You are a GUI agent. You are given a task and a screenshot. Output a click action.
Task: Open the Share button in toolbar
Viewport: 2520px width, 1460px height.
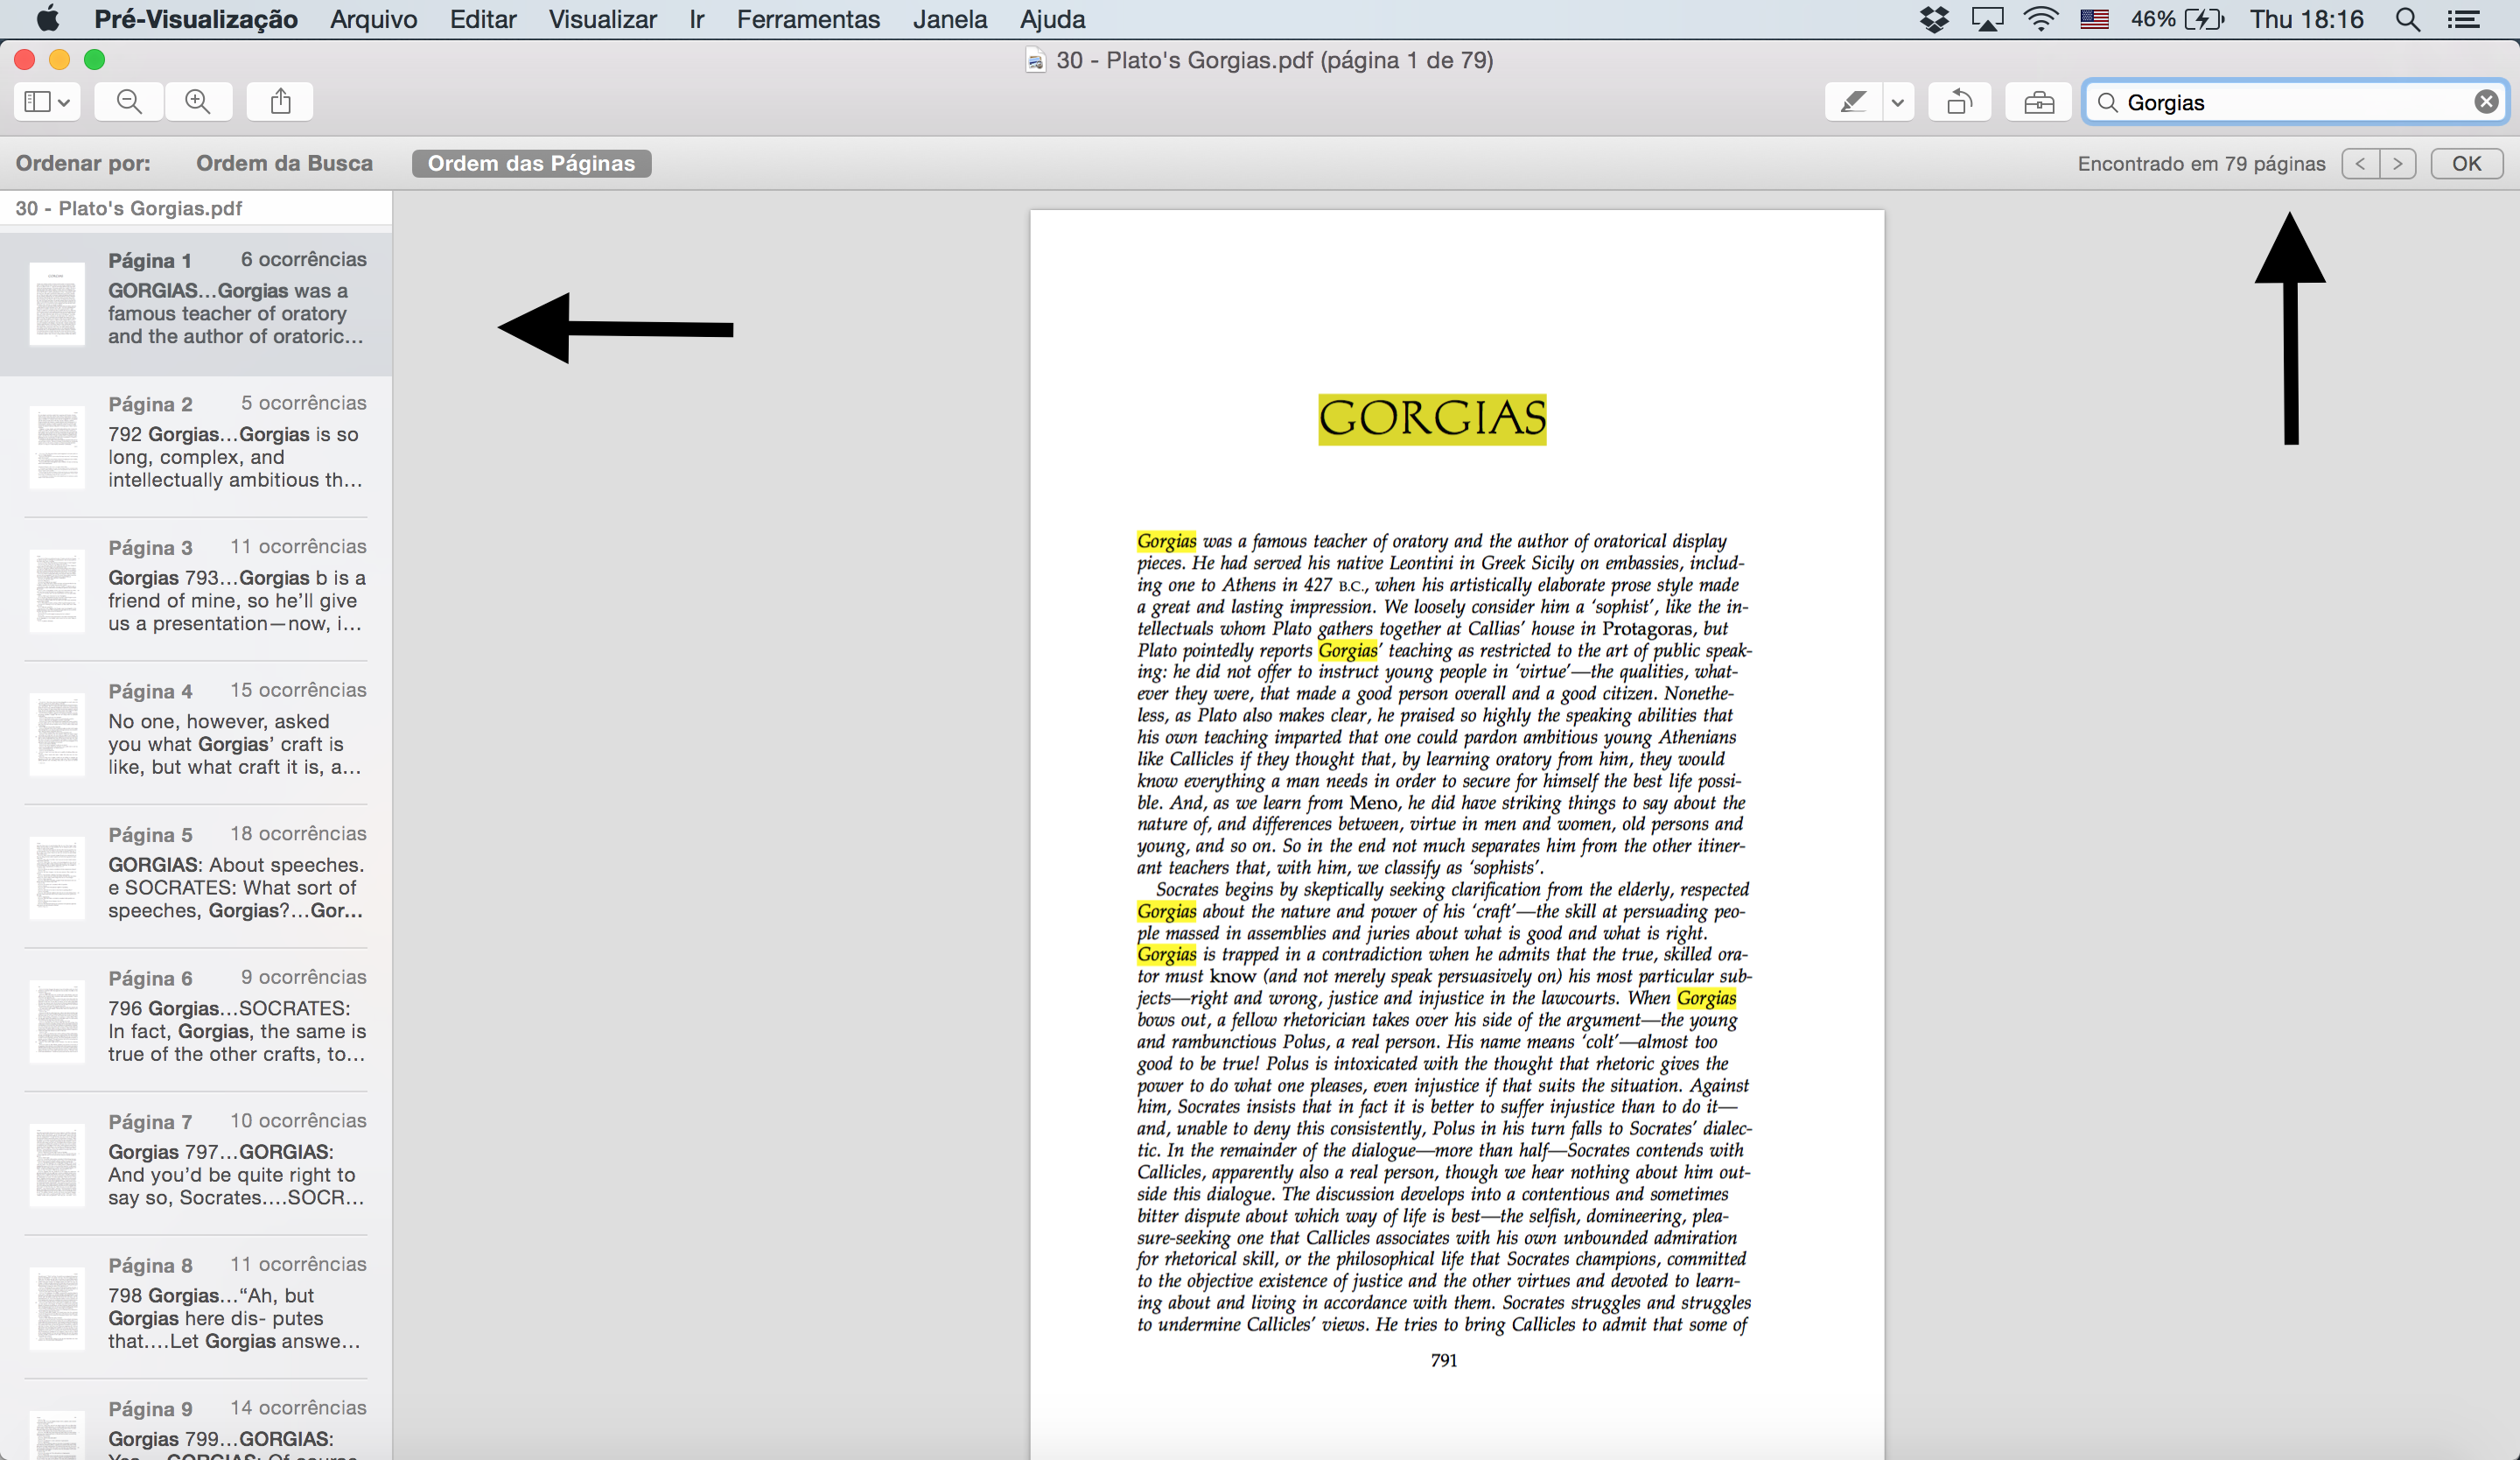click(280, 102)
